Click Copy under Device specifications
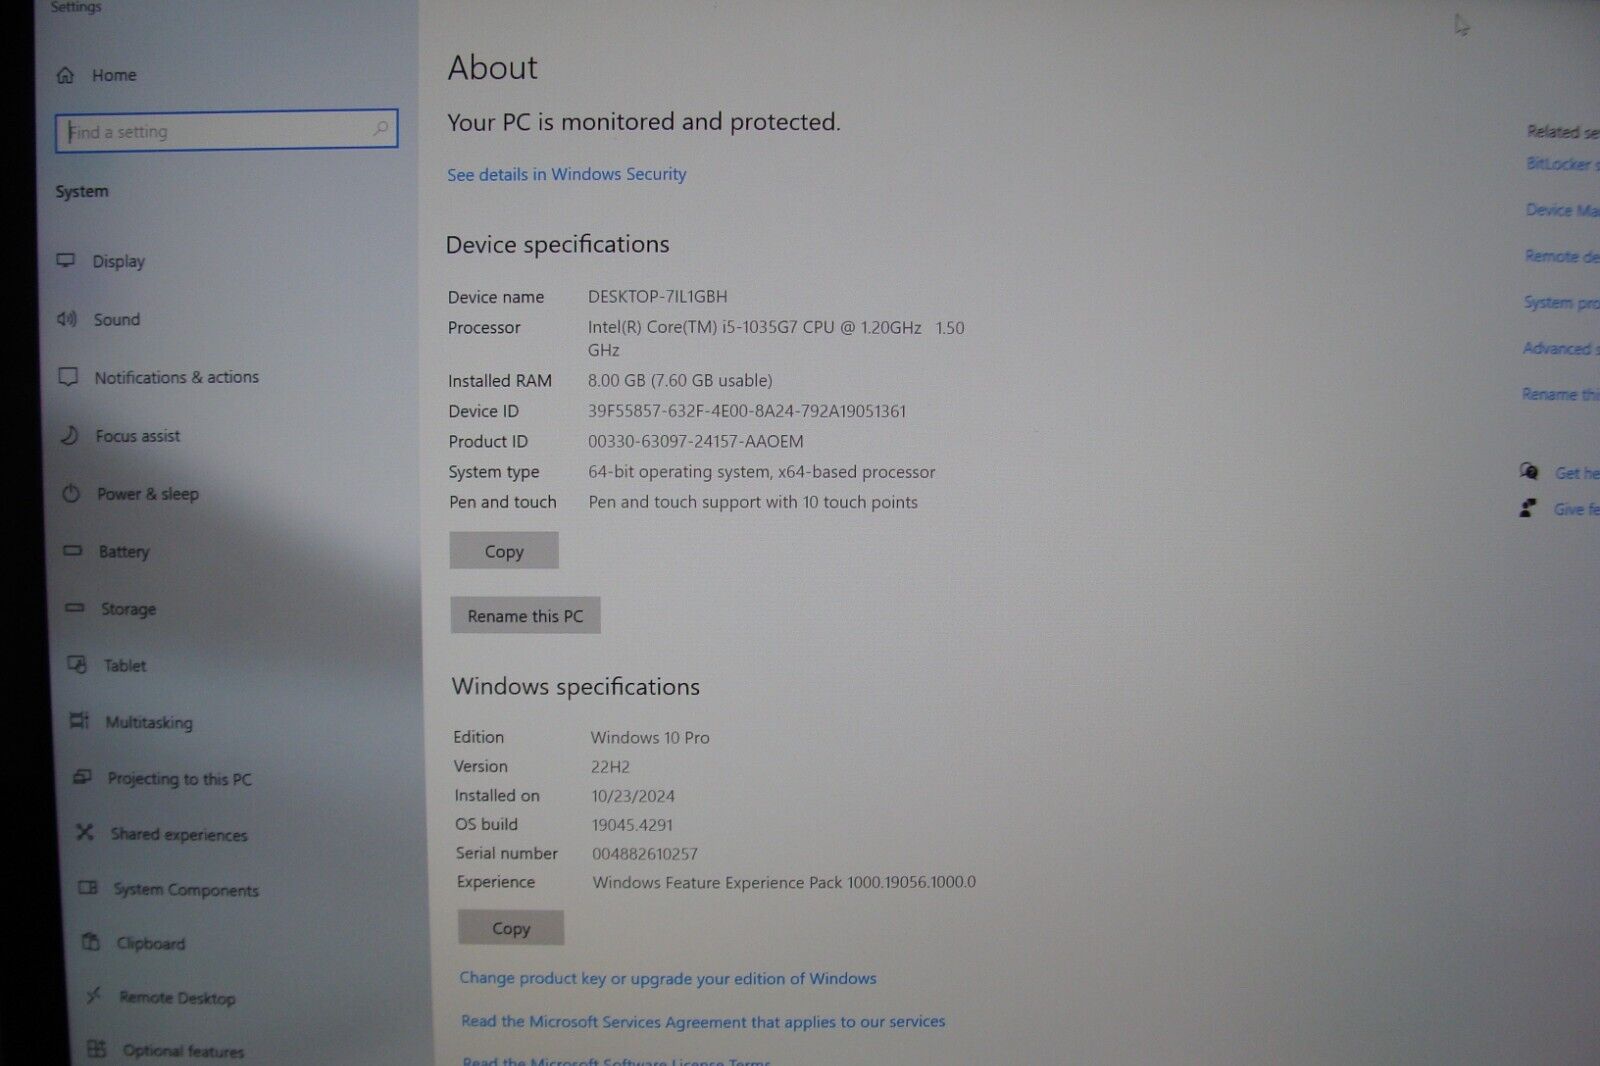The width and height of the screenshot is (1600, 1066). click(503, 551)
